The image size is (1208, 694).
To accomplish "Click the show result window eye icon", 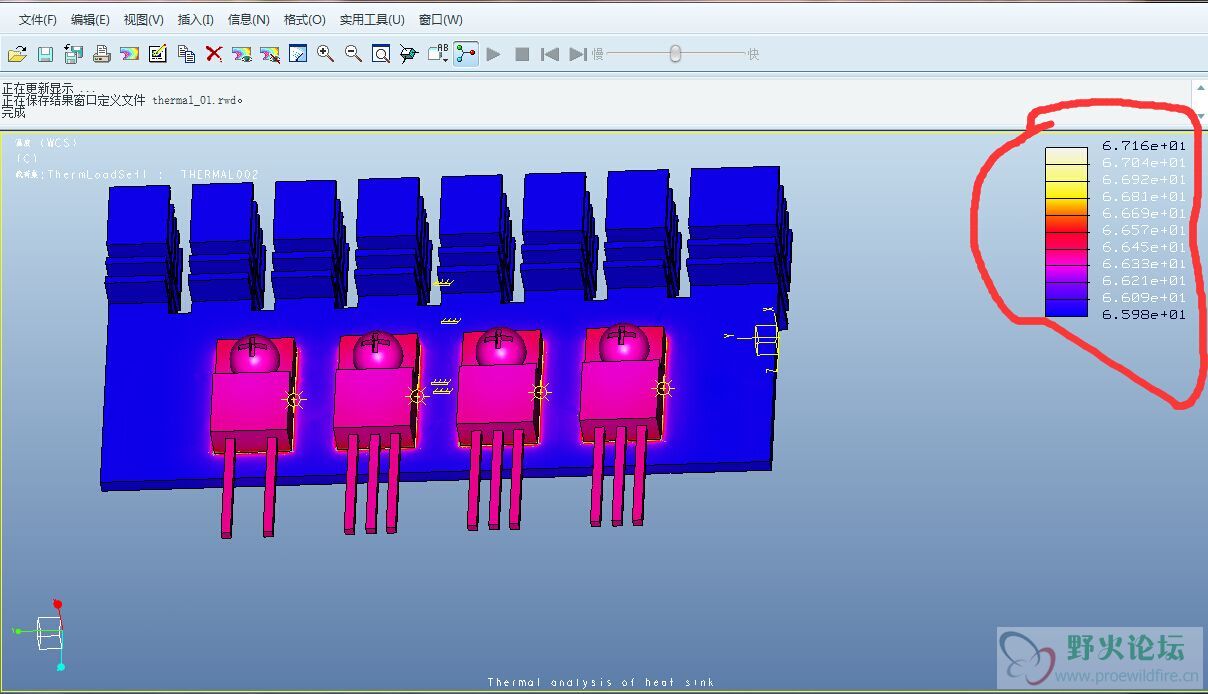I will pos(241,54).
